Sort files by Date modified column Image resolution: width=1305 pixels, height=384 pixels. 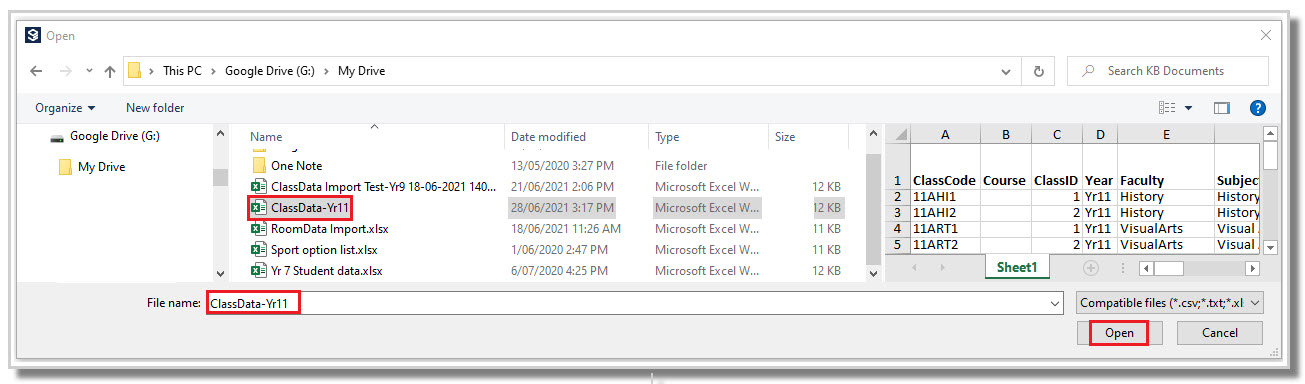pos(548,137)
